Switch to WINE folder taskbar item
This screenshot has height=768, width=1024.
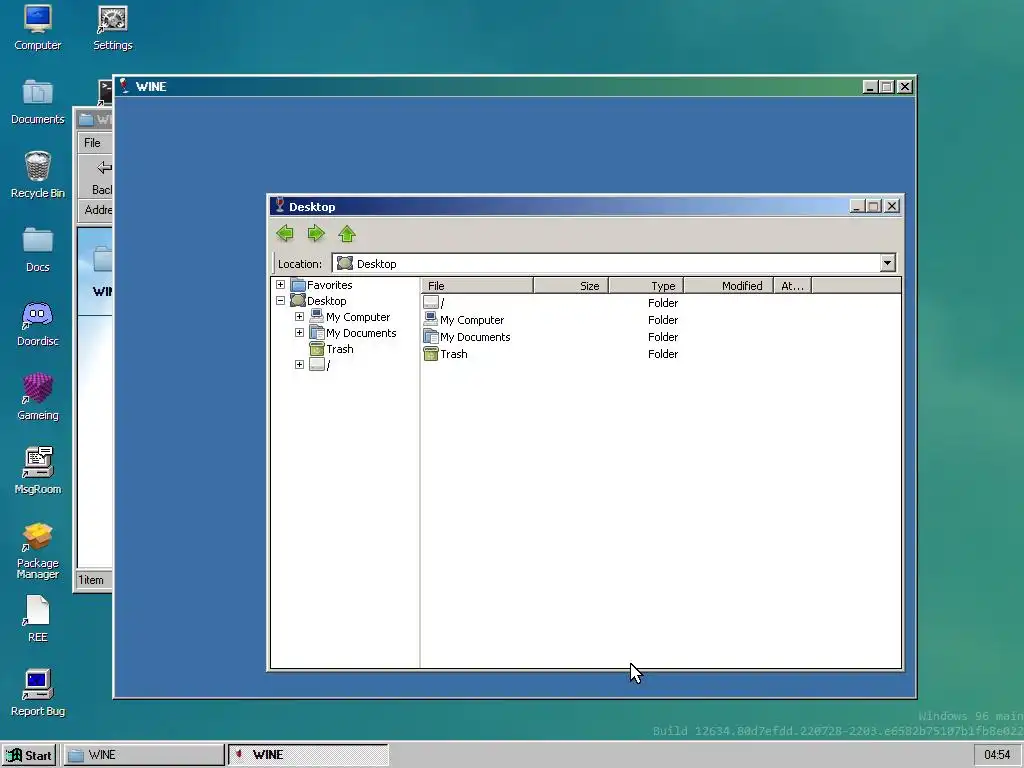pos(144,755)
